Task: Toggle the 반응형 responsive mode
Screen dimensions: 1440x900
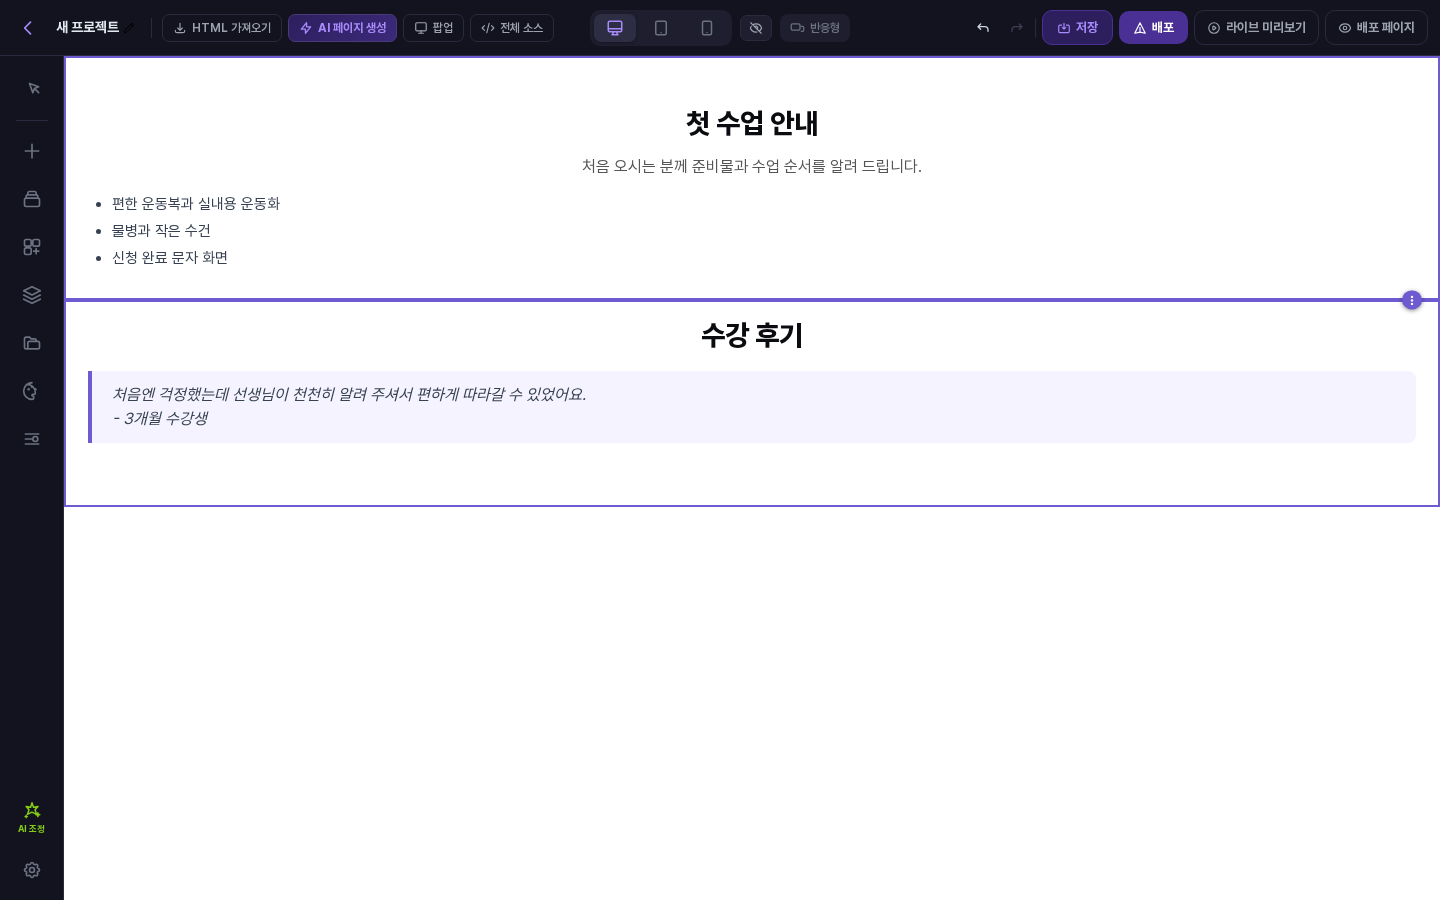Action: point(815,28)
